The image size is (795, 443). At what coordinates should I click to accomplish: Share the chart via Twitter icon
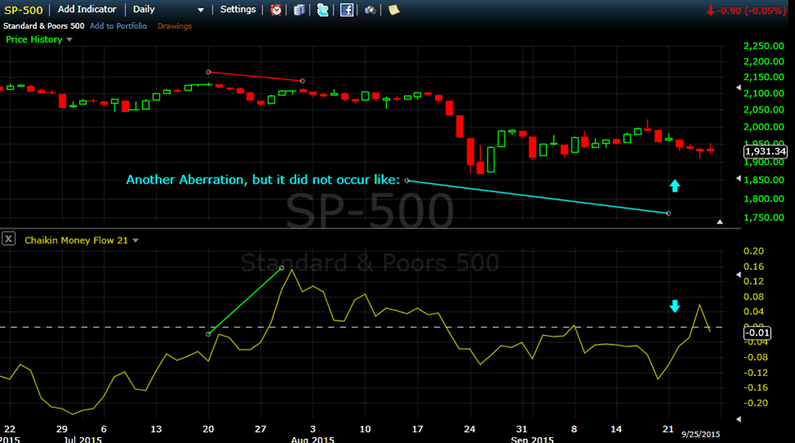click(x=322, y=10)
